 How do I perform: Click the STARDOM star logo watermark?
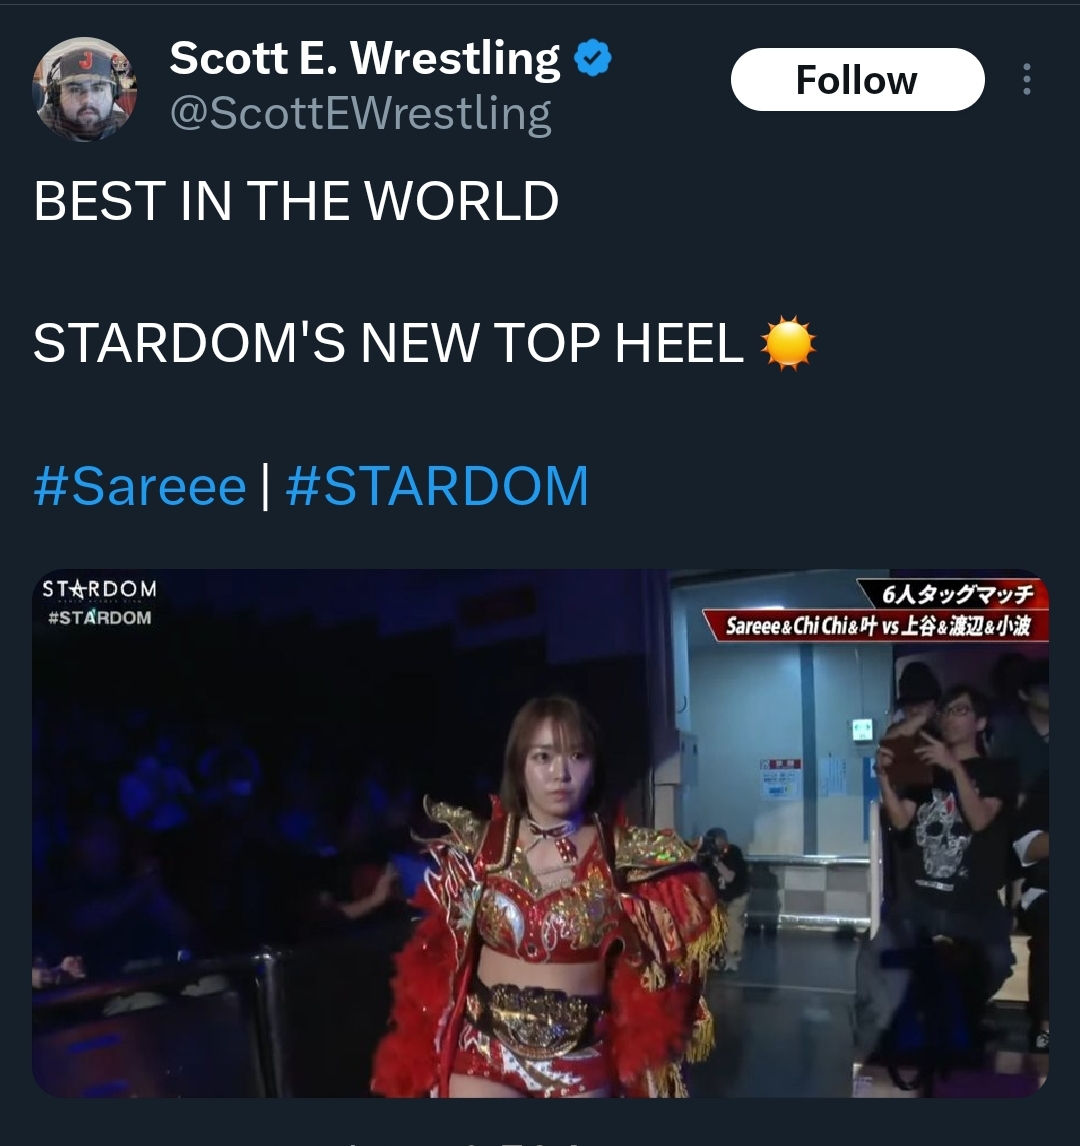pyautogui.click(x=99, y=589)
